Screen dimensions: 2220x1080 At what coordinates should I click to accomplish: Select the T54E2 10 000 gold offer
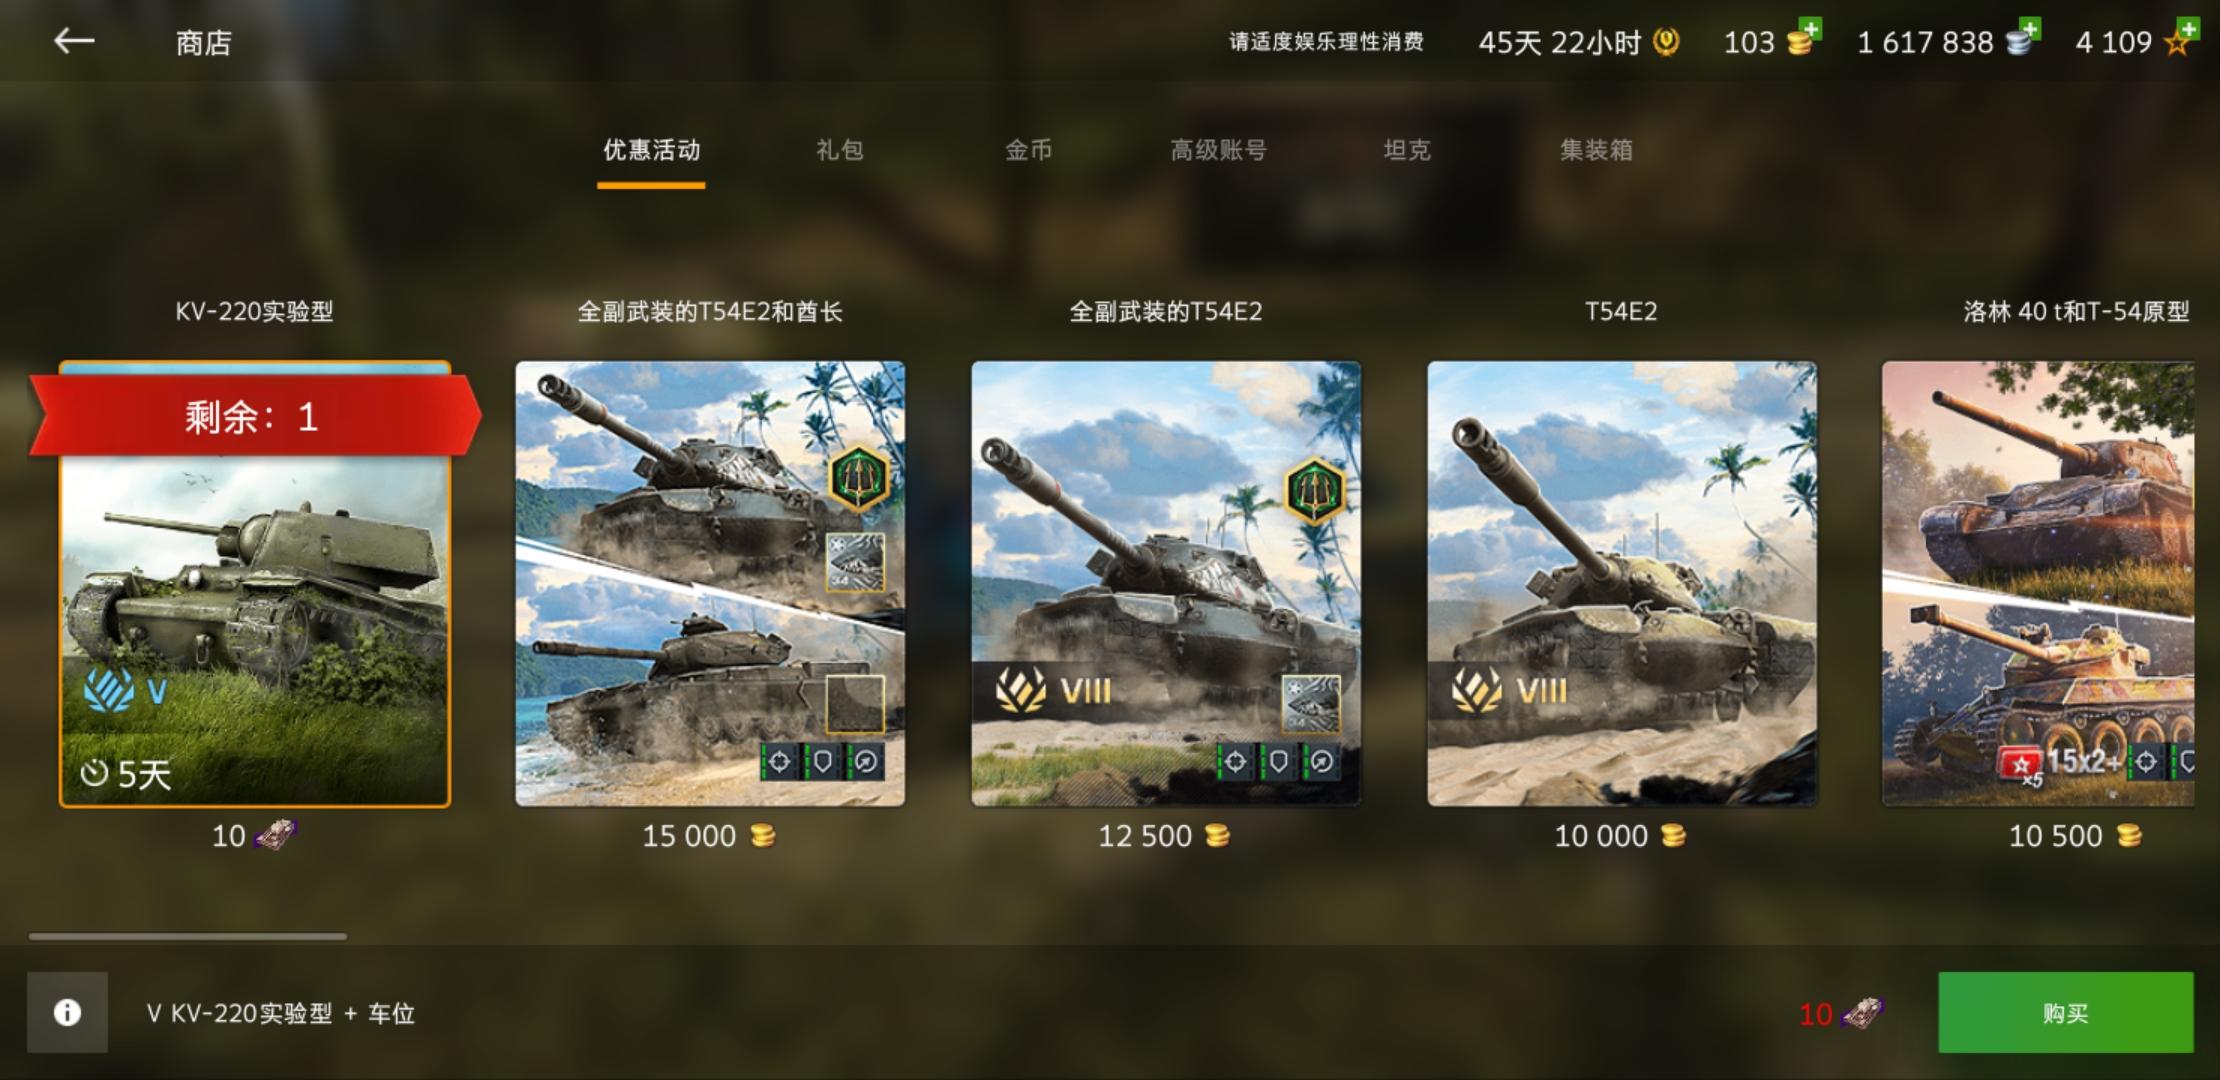point(1622,584)
